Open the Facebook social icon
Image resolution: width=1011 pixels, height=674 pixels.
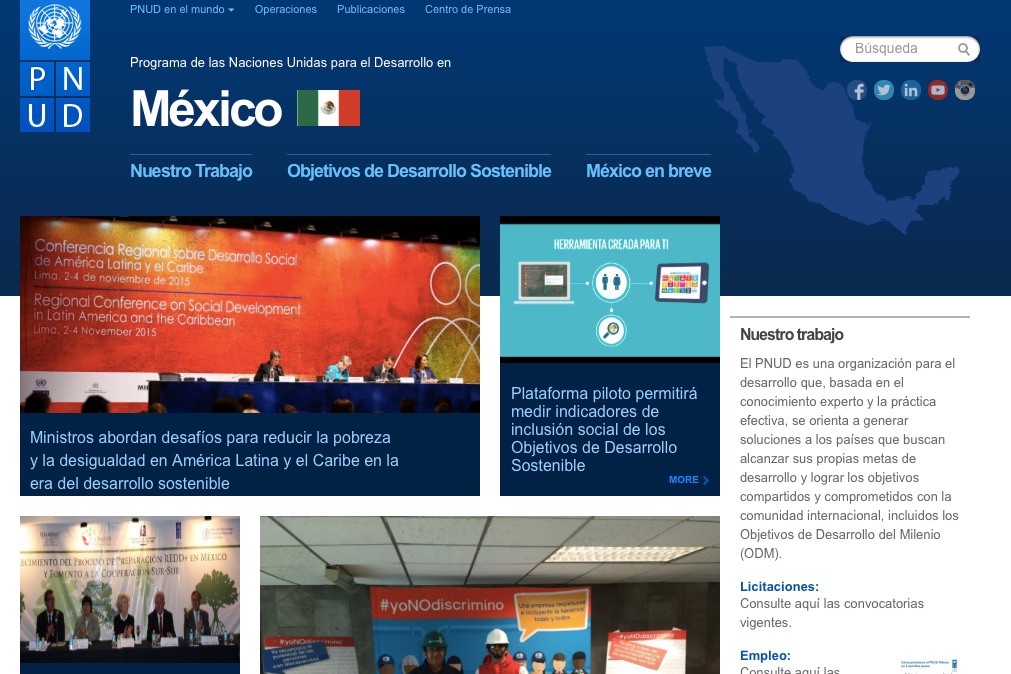[857, 91]
